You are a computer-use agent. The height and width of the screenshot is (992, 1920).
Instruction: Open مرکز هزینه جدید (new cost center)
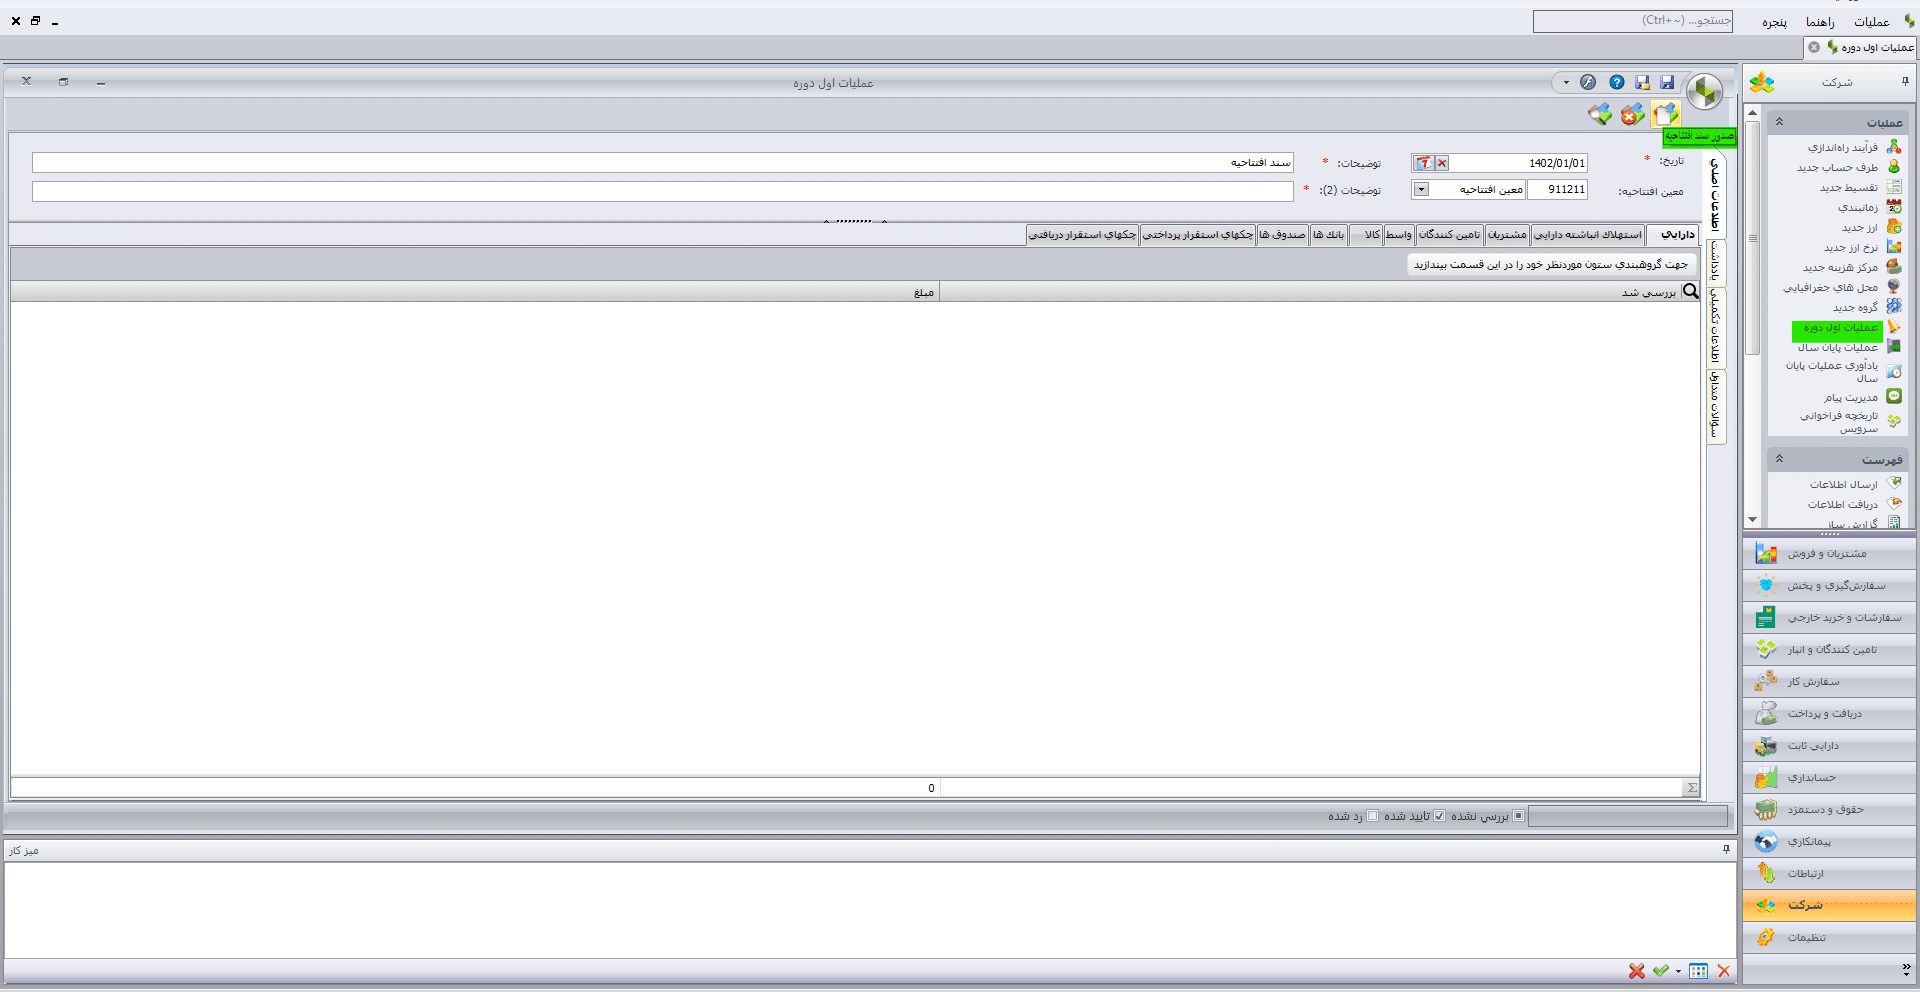[1840, 267]
